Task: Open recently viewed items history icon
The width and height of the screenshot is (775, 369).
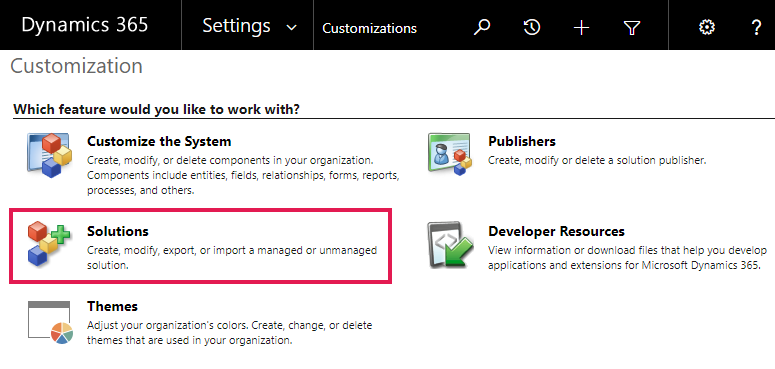Action: click(x=531, y=28)
